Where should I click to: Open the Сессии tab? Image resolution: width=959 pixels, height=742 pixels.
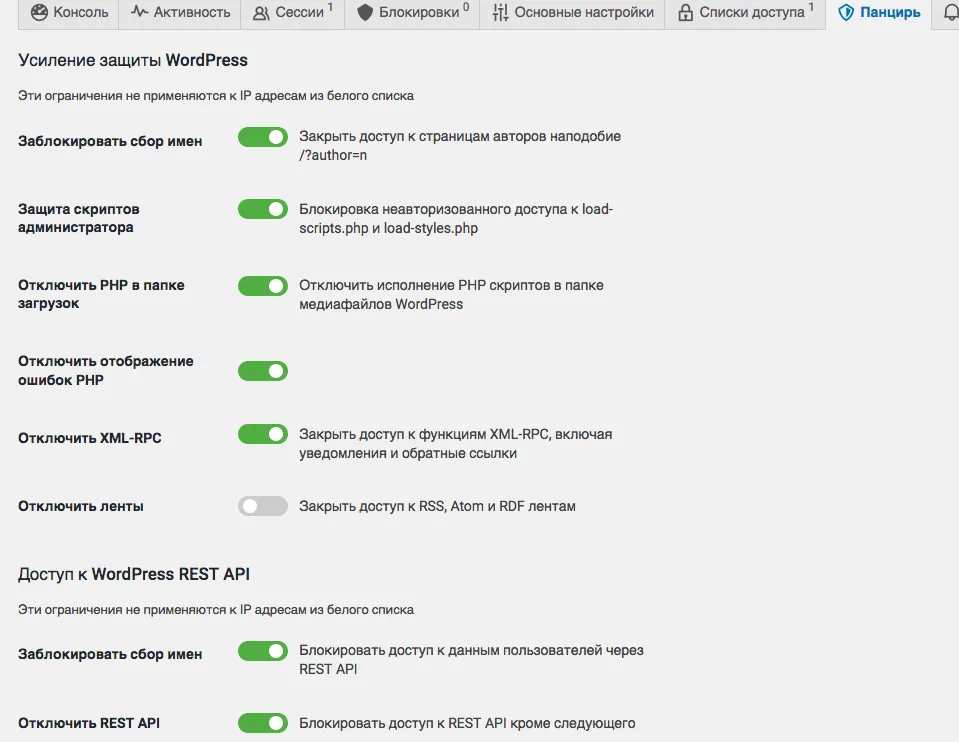(292, 12)
